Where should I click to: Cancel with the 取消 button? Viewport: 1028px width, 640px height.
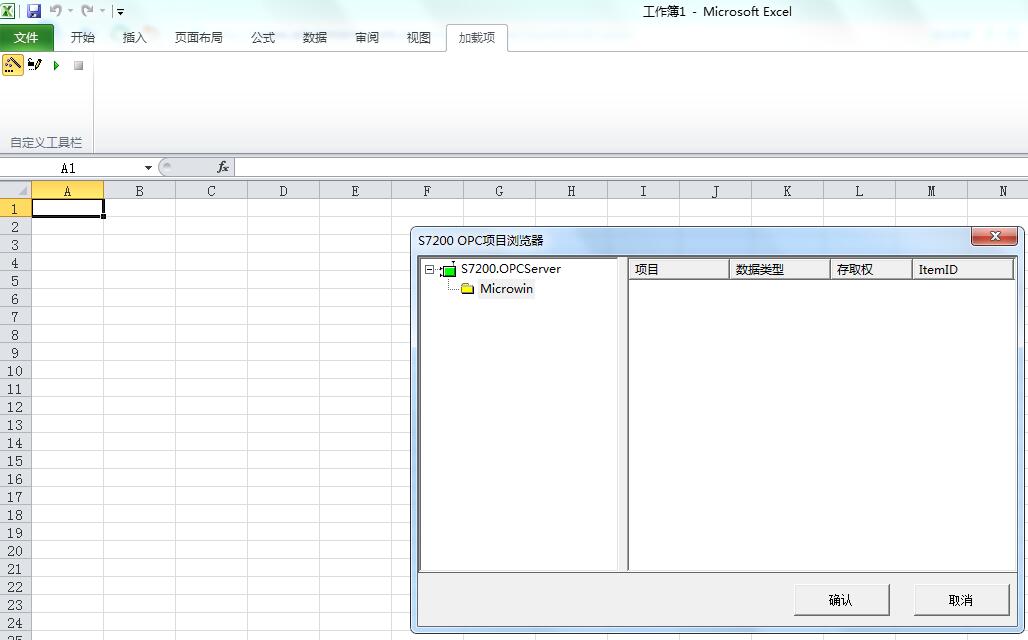(961, 600)
